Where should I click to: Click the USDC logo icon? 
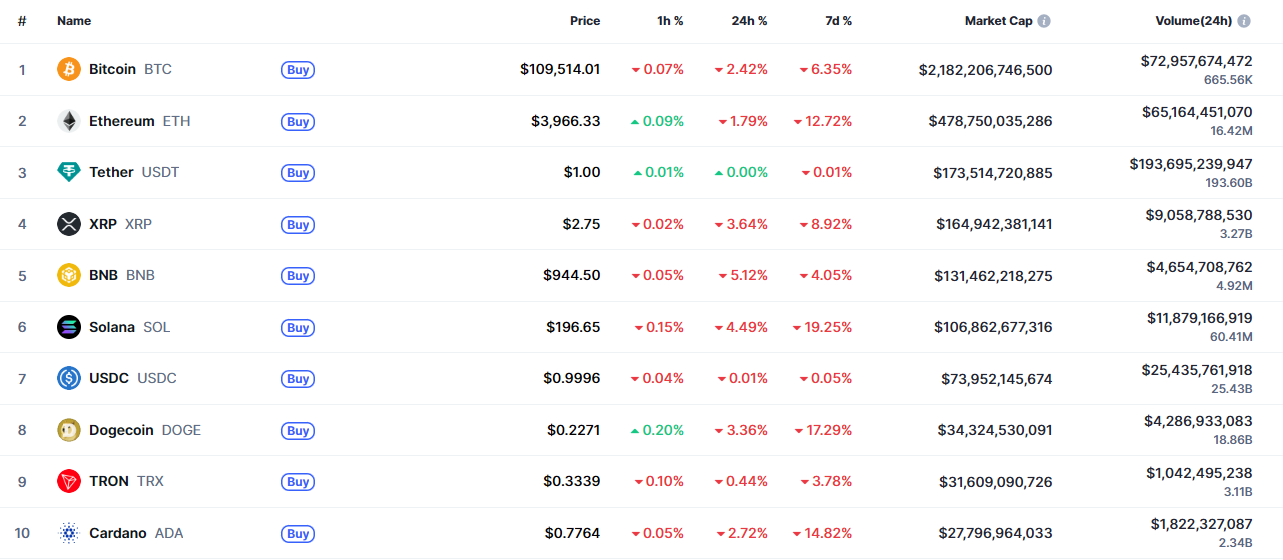(69, 378)
